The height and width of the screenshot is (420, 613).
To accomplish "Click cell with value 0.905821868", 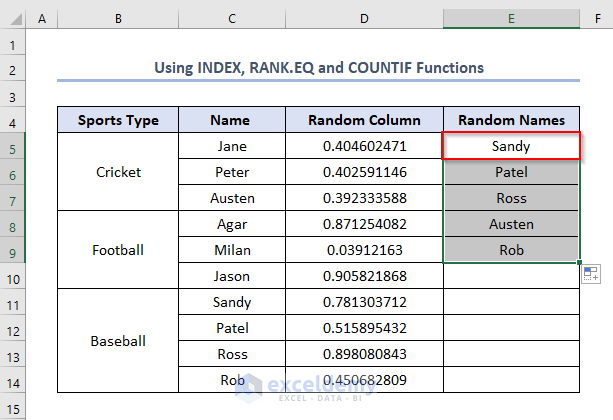I will point(364,276).
